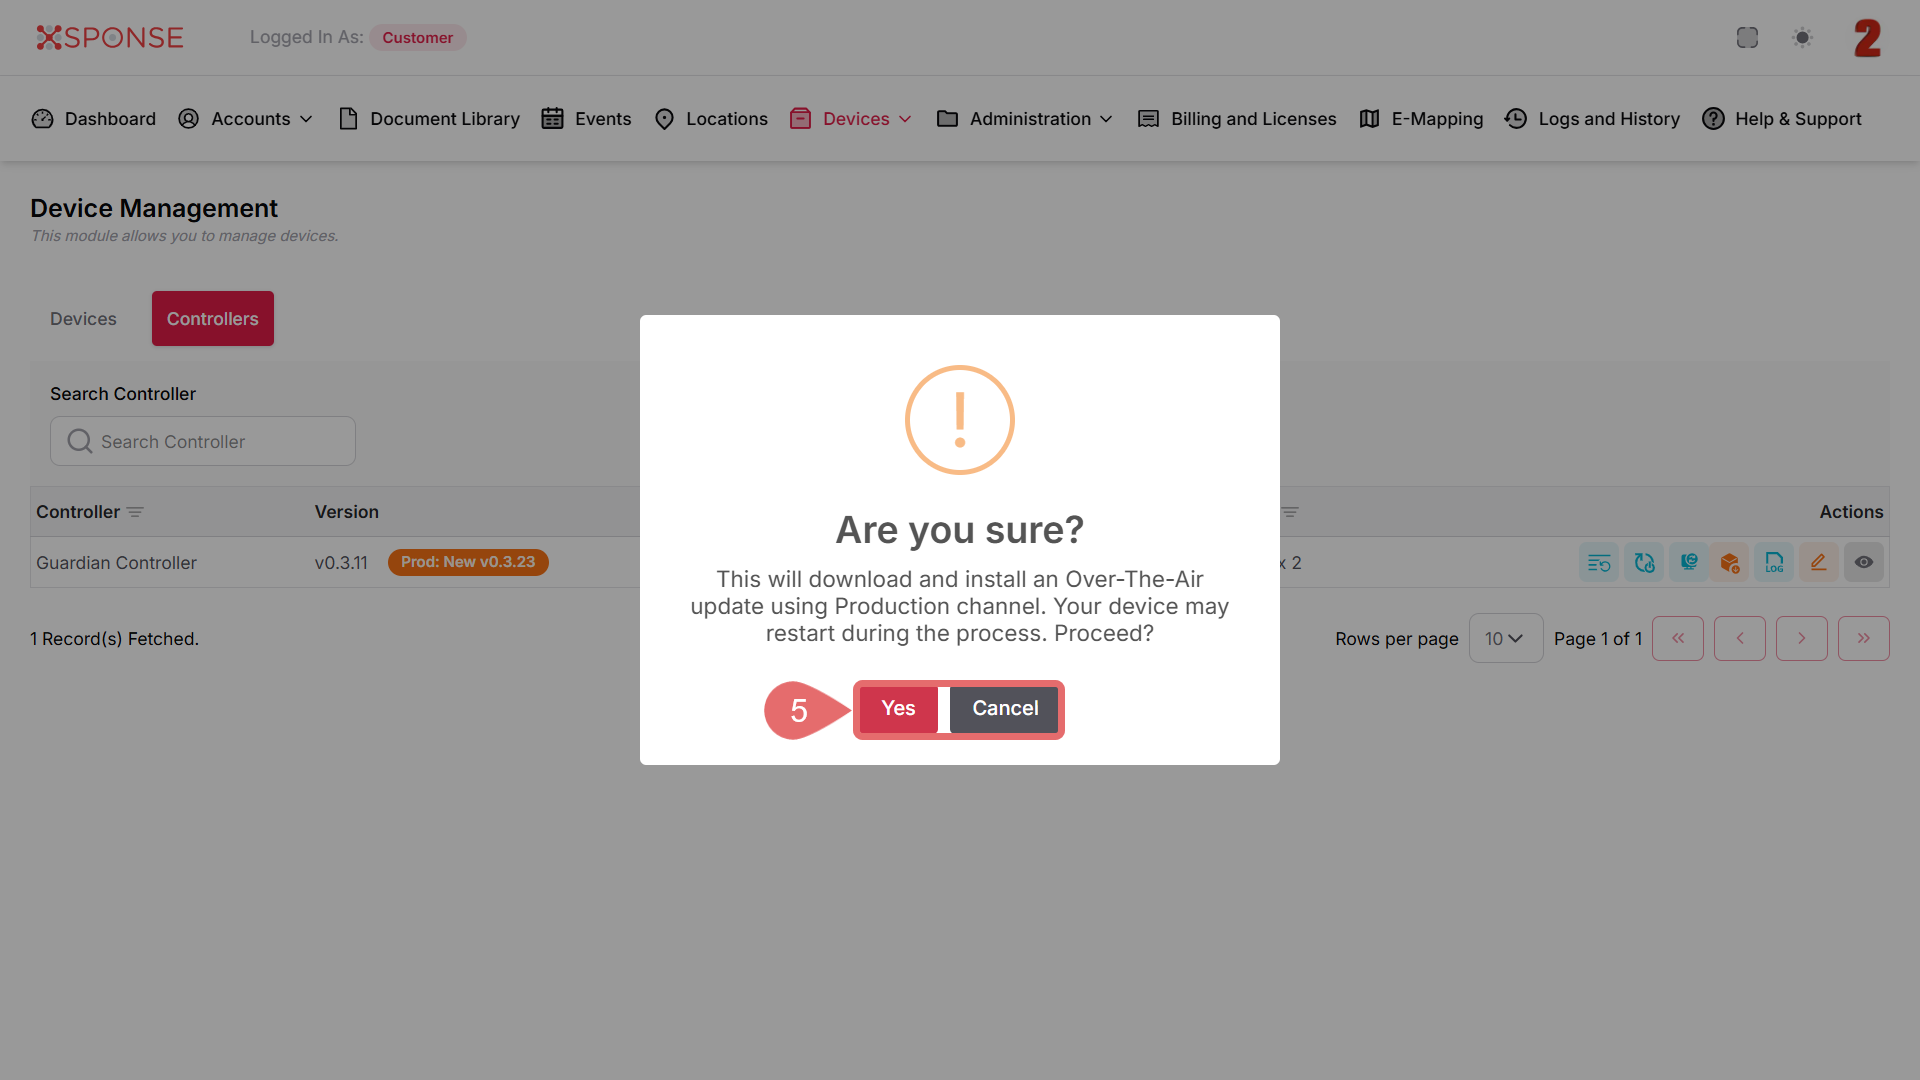
Task: Click Cancel in the confirmation dialog
Action: [x=1004, y=709]
